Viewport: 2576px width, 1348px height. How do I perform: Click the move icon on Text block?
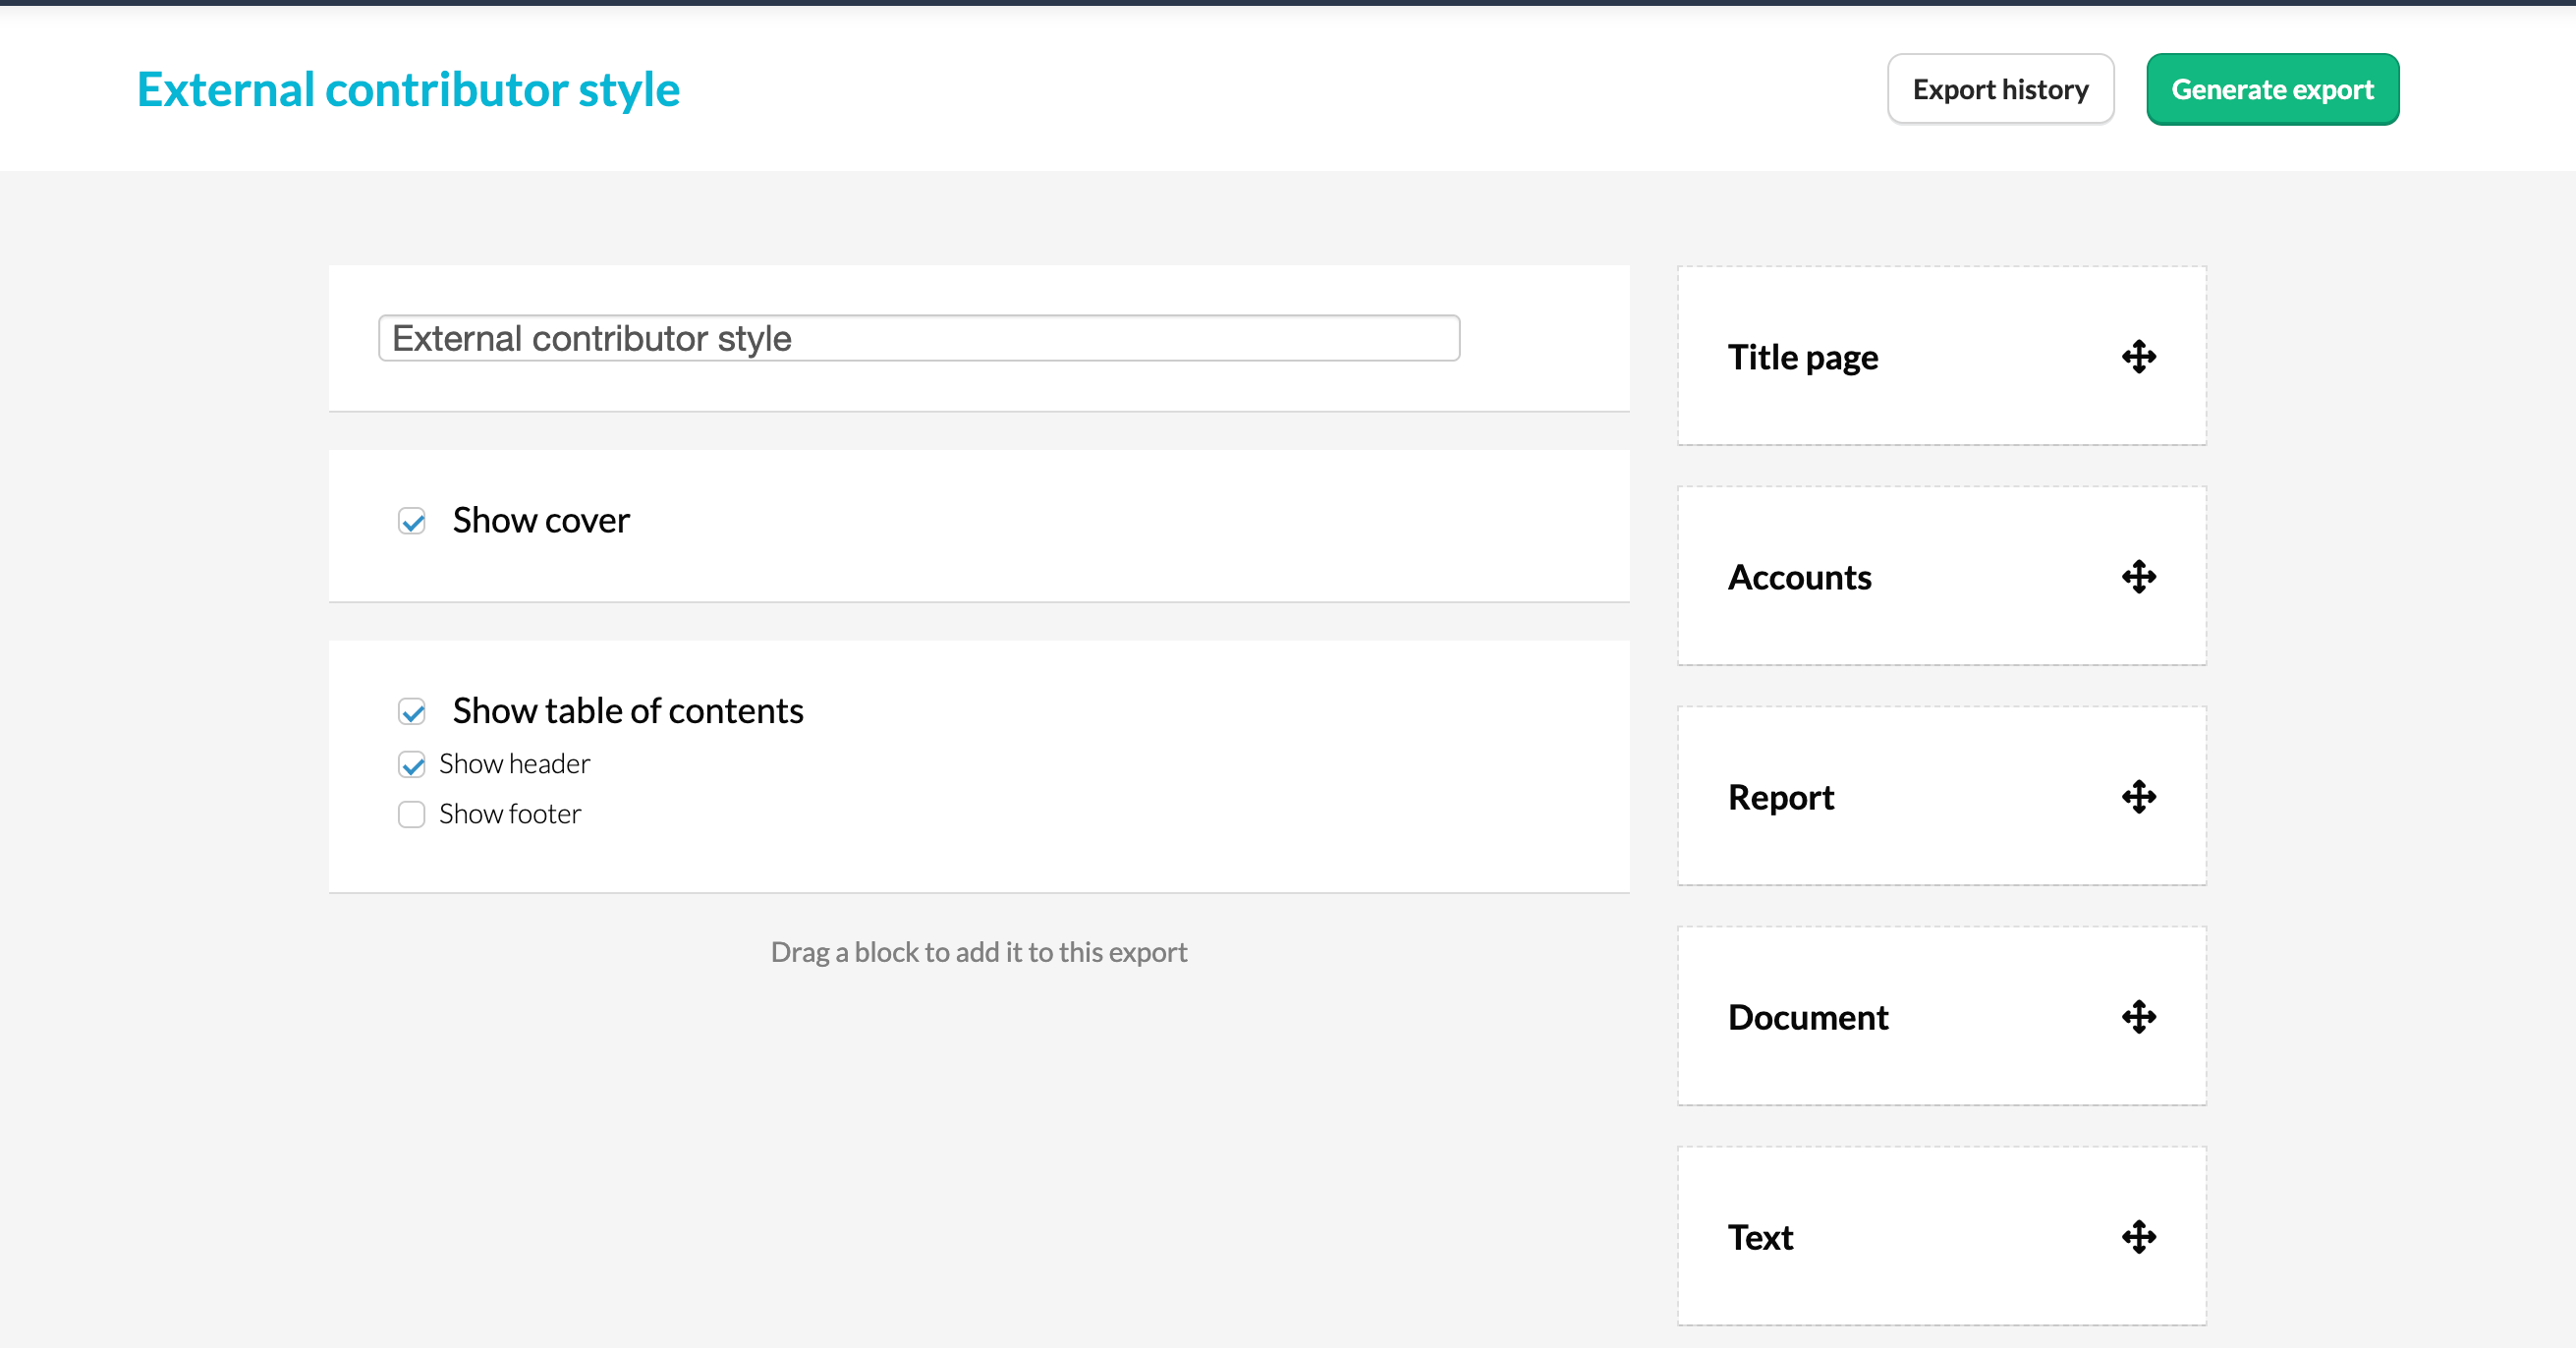tap(2139, 1237)
